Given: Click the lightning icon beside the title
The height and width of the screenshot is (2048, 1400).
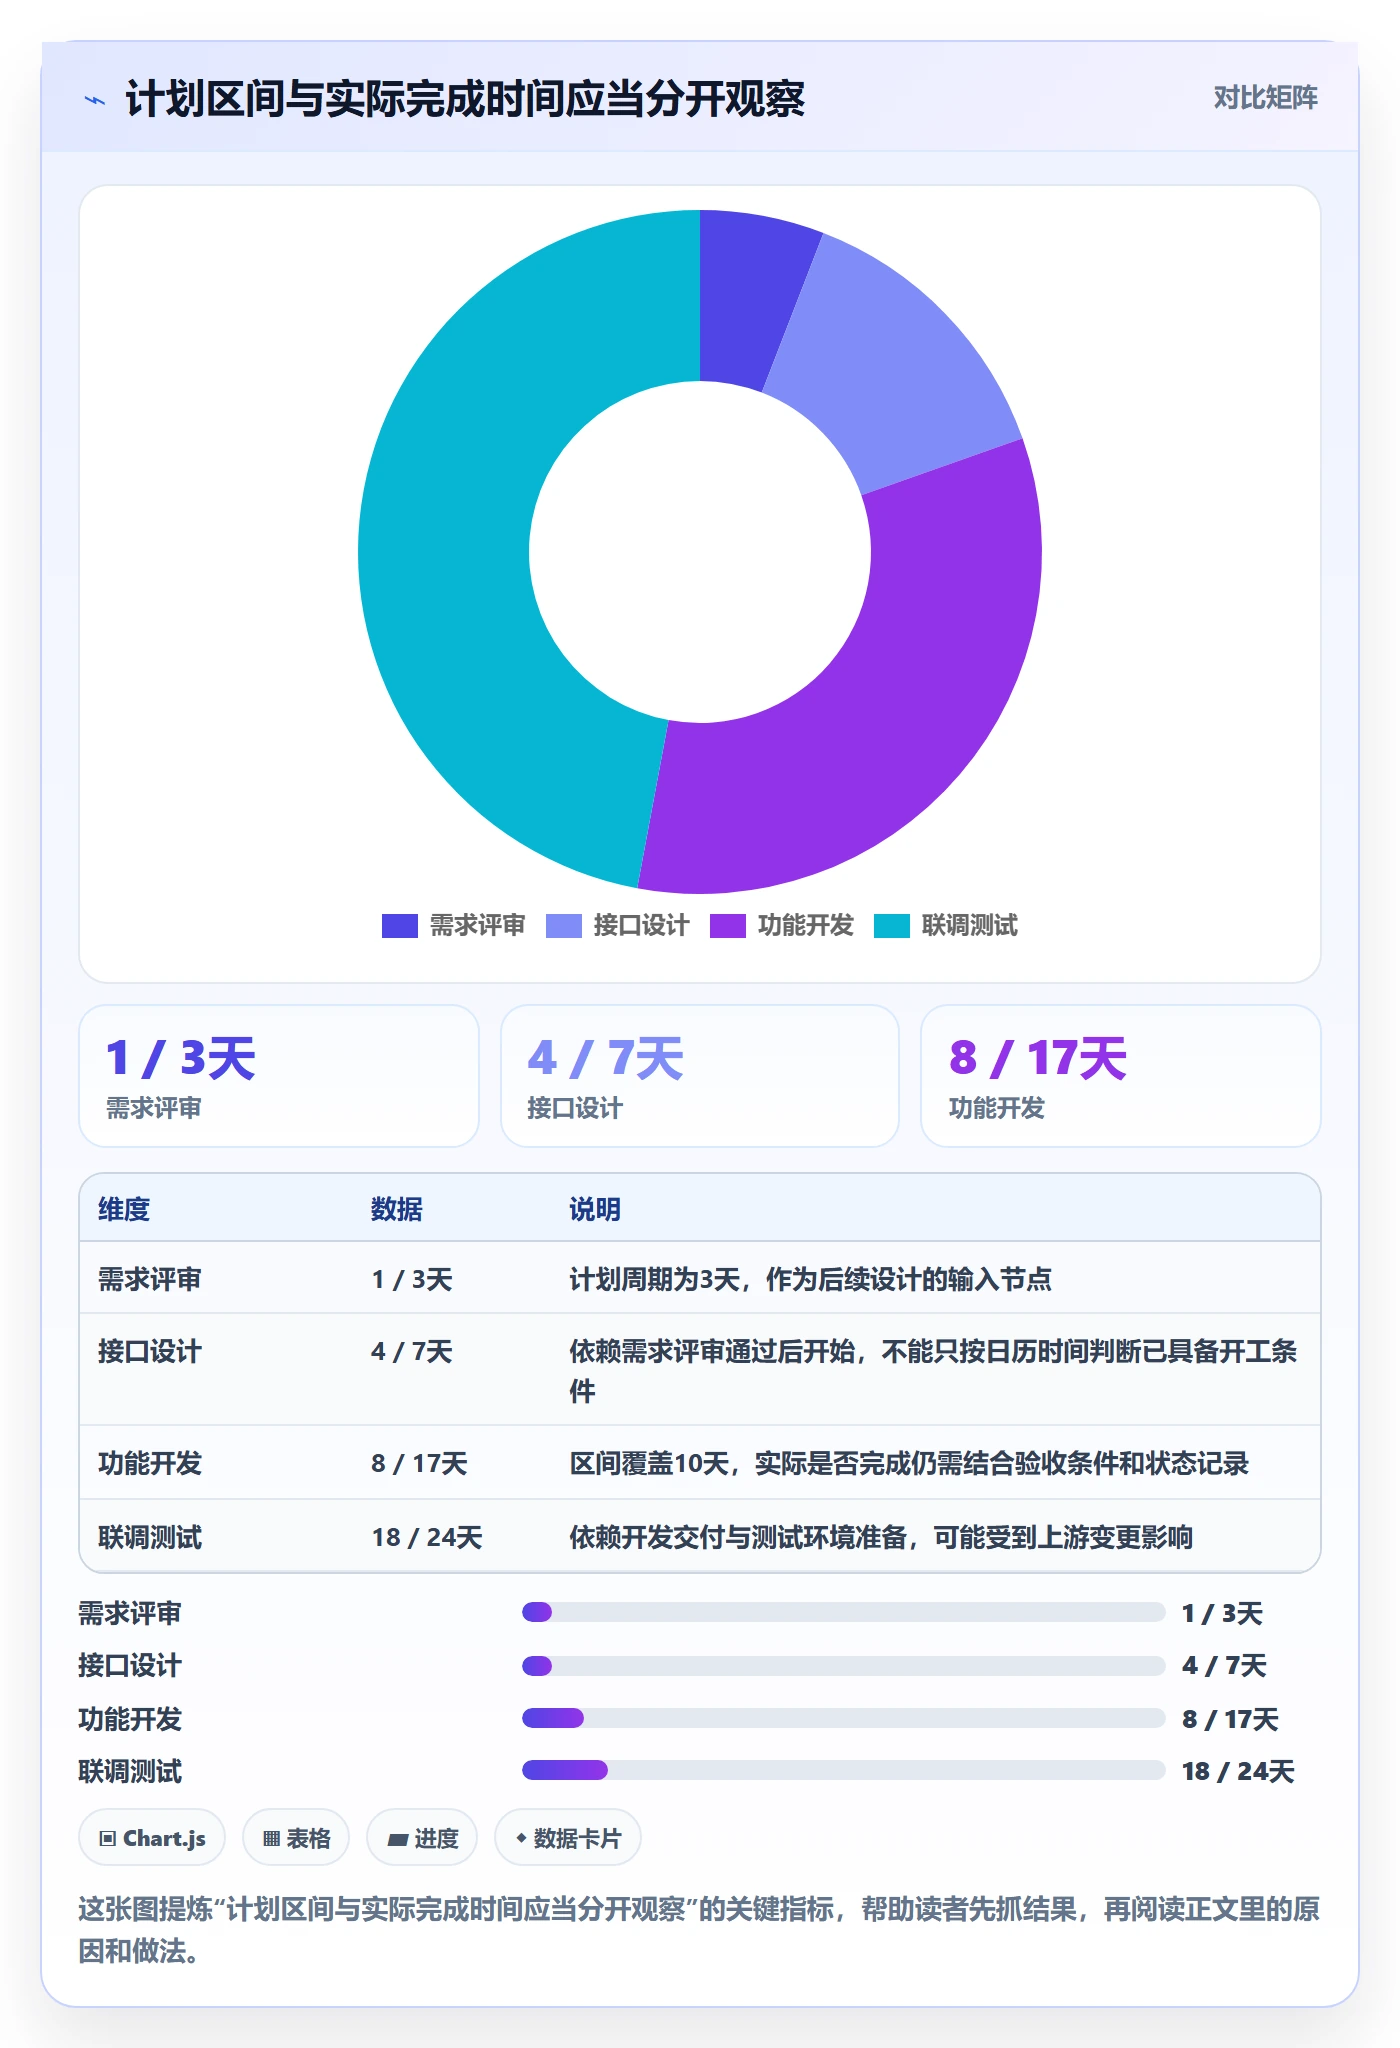Looking at the screenshot, I should point(95,100).
